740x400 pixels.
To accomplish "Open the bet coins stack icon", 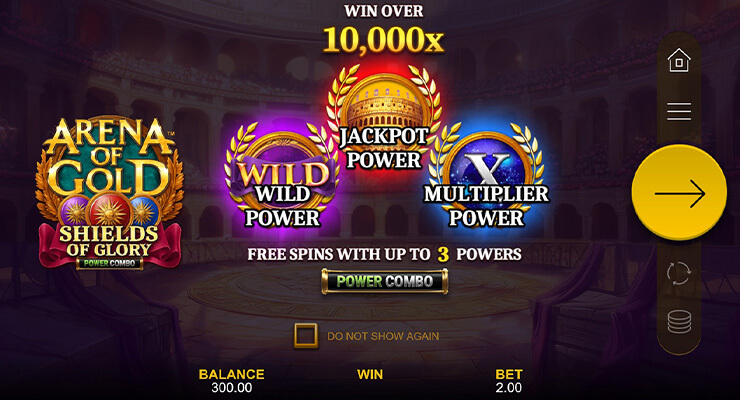I will [679, 322].
